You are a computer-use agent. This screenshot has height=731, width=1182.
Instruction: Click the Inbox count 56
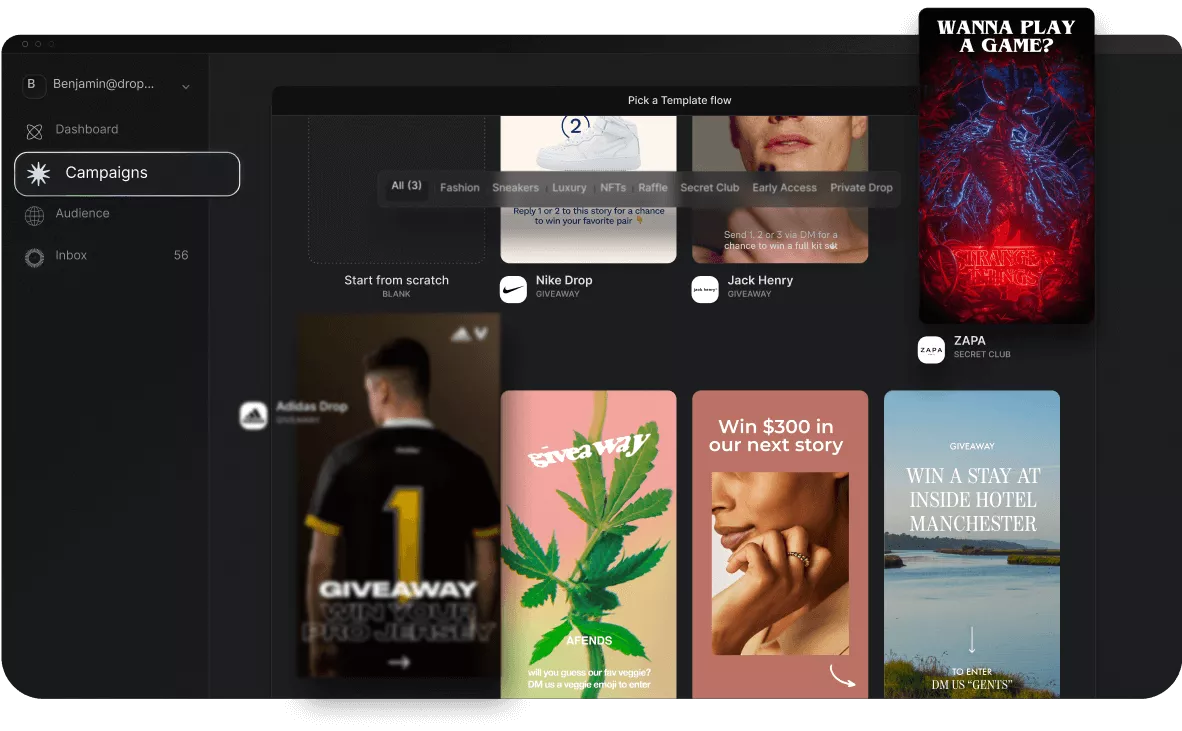click(x=181, y=255)
